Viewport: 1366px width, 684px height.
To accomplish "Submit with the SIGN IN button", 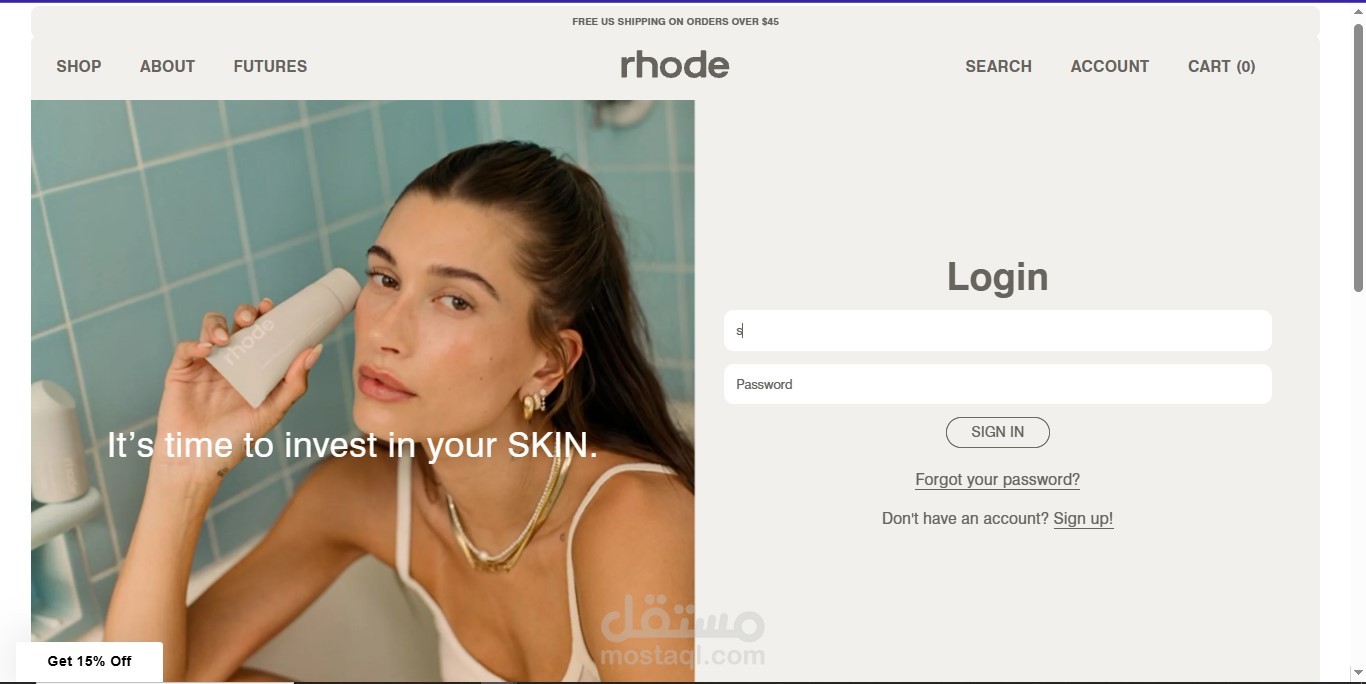I will click(x=998, y=432).
